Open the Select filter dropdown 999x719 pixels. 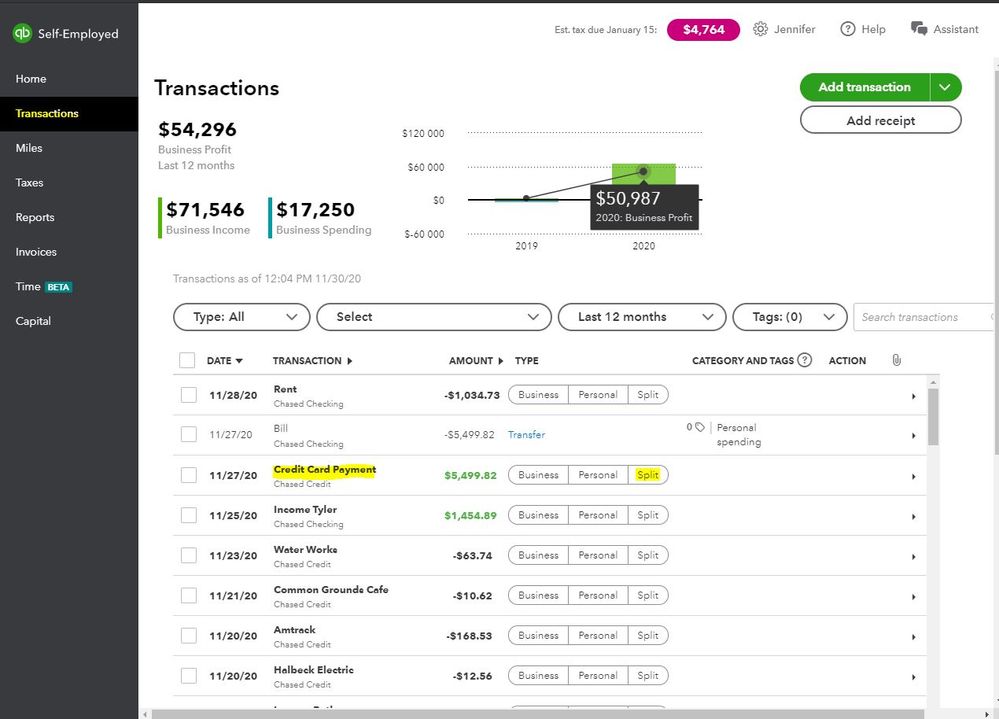pos(434,317)
